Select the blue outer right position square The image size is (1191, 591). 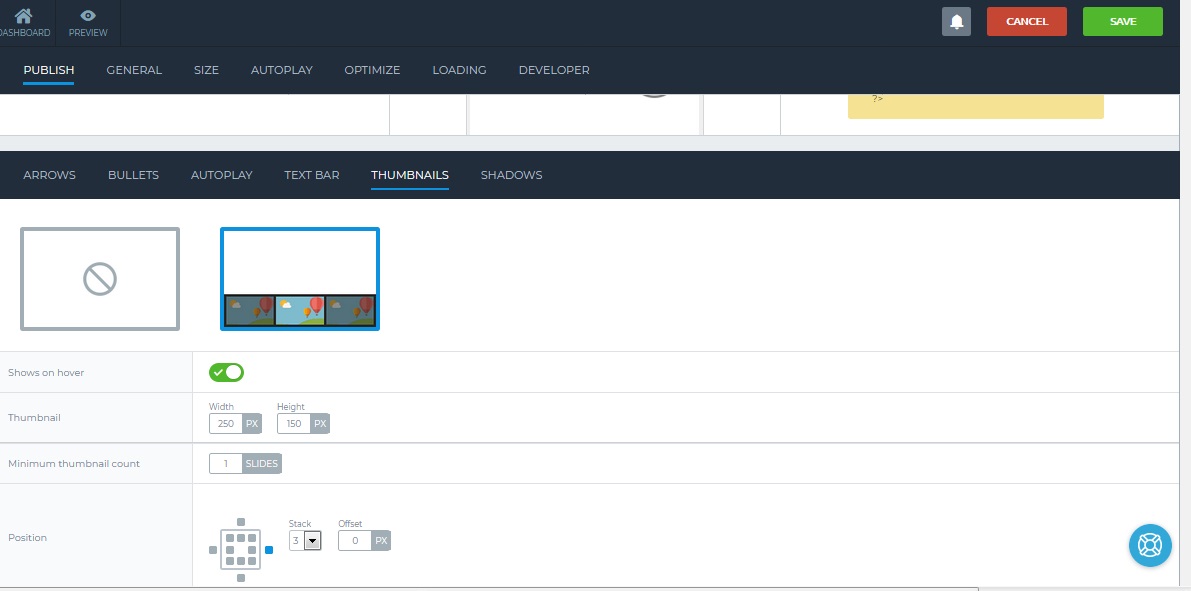coord(269,550)
